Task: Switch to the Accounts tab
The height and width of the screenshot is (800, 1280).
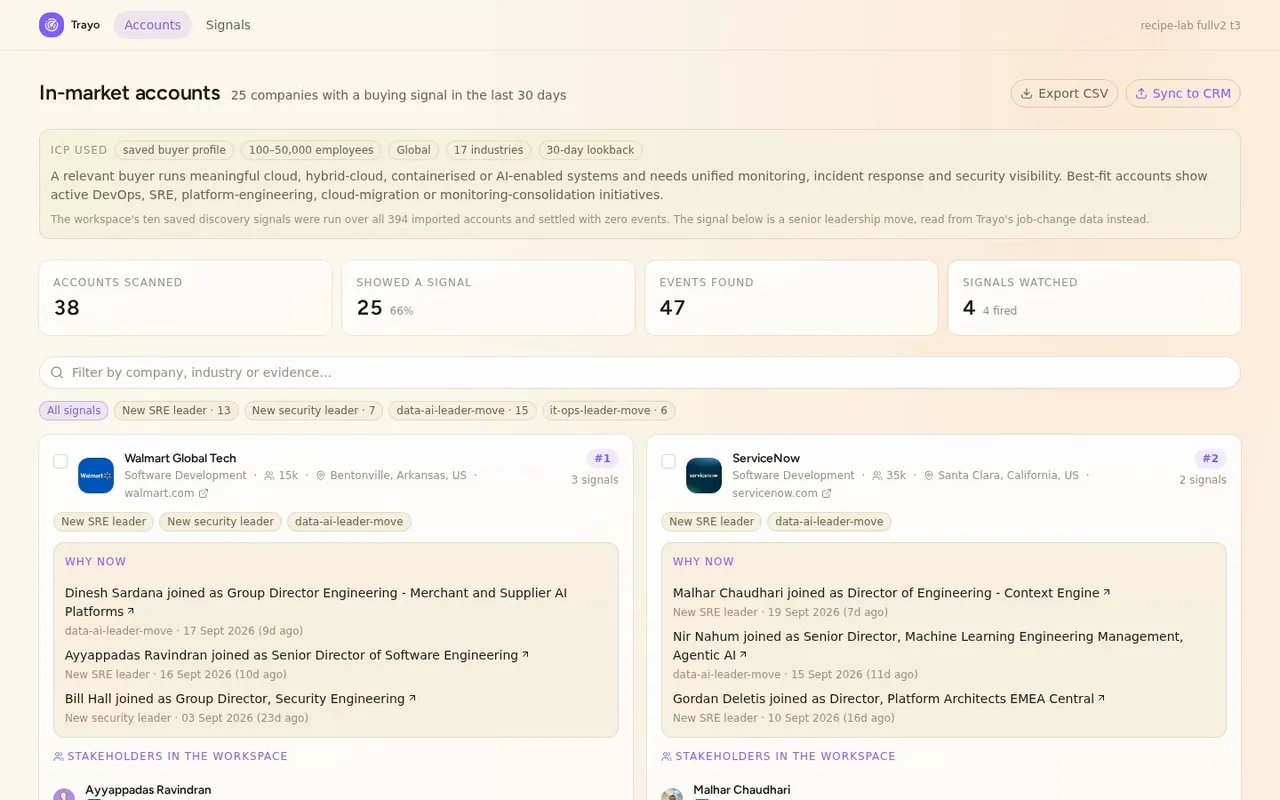Action: point(153,25)
